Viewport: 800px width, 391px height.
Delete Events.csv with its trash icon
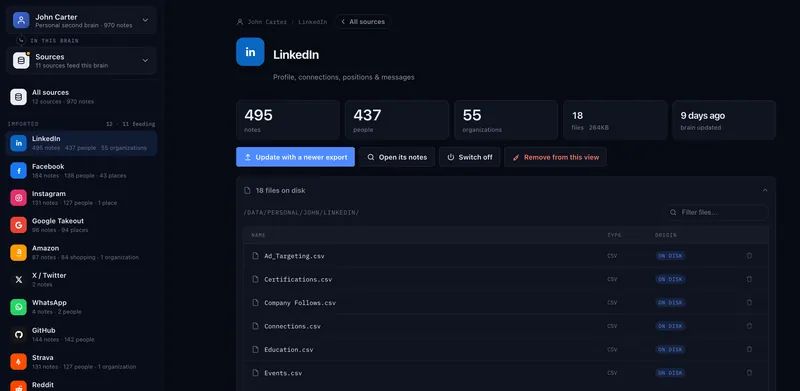(749, 373)
